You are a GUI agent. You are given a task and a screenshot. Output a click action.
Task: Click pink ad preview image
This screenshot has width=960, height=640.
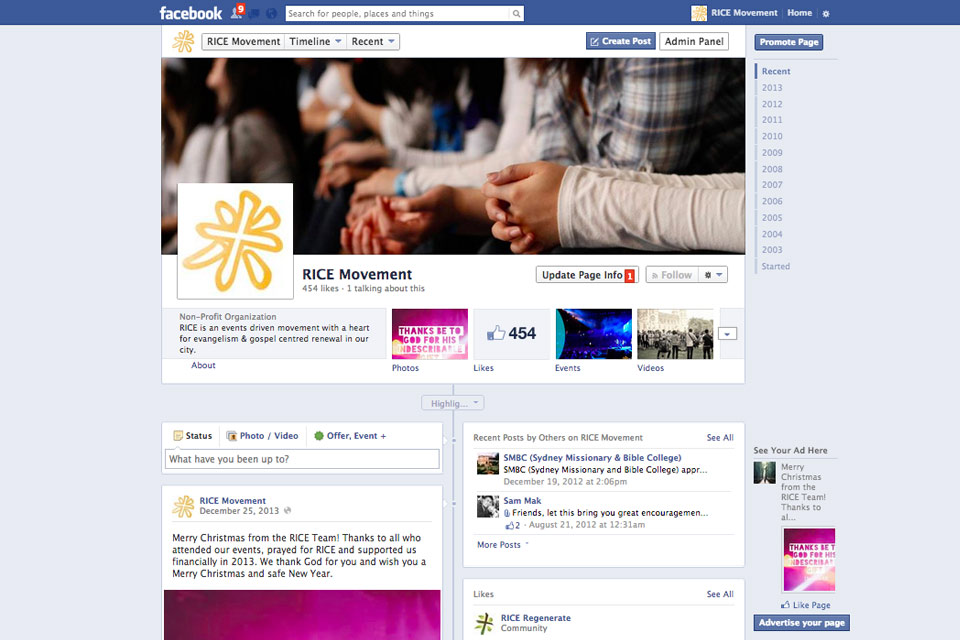click(x=809, y=559)
